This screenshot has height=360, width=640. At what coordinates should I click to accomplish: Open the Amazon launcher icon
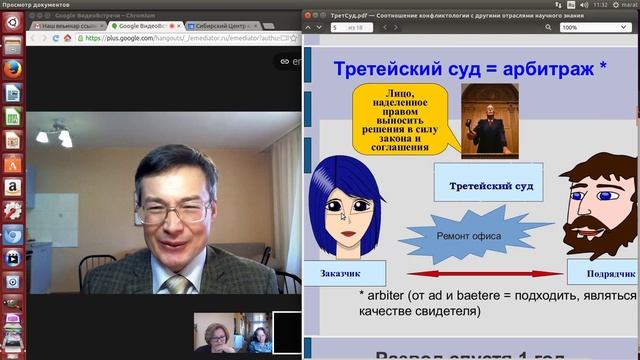tap(13, 188)
